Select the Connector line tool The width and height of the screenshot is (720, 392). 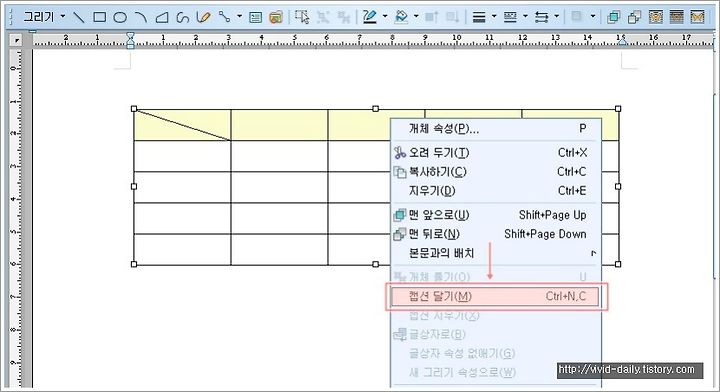pyautogui.click(x=224, y=17)
